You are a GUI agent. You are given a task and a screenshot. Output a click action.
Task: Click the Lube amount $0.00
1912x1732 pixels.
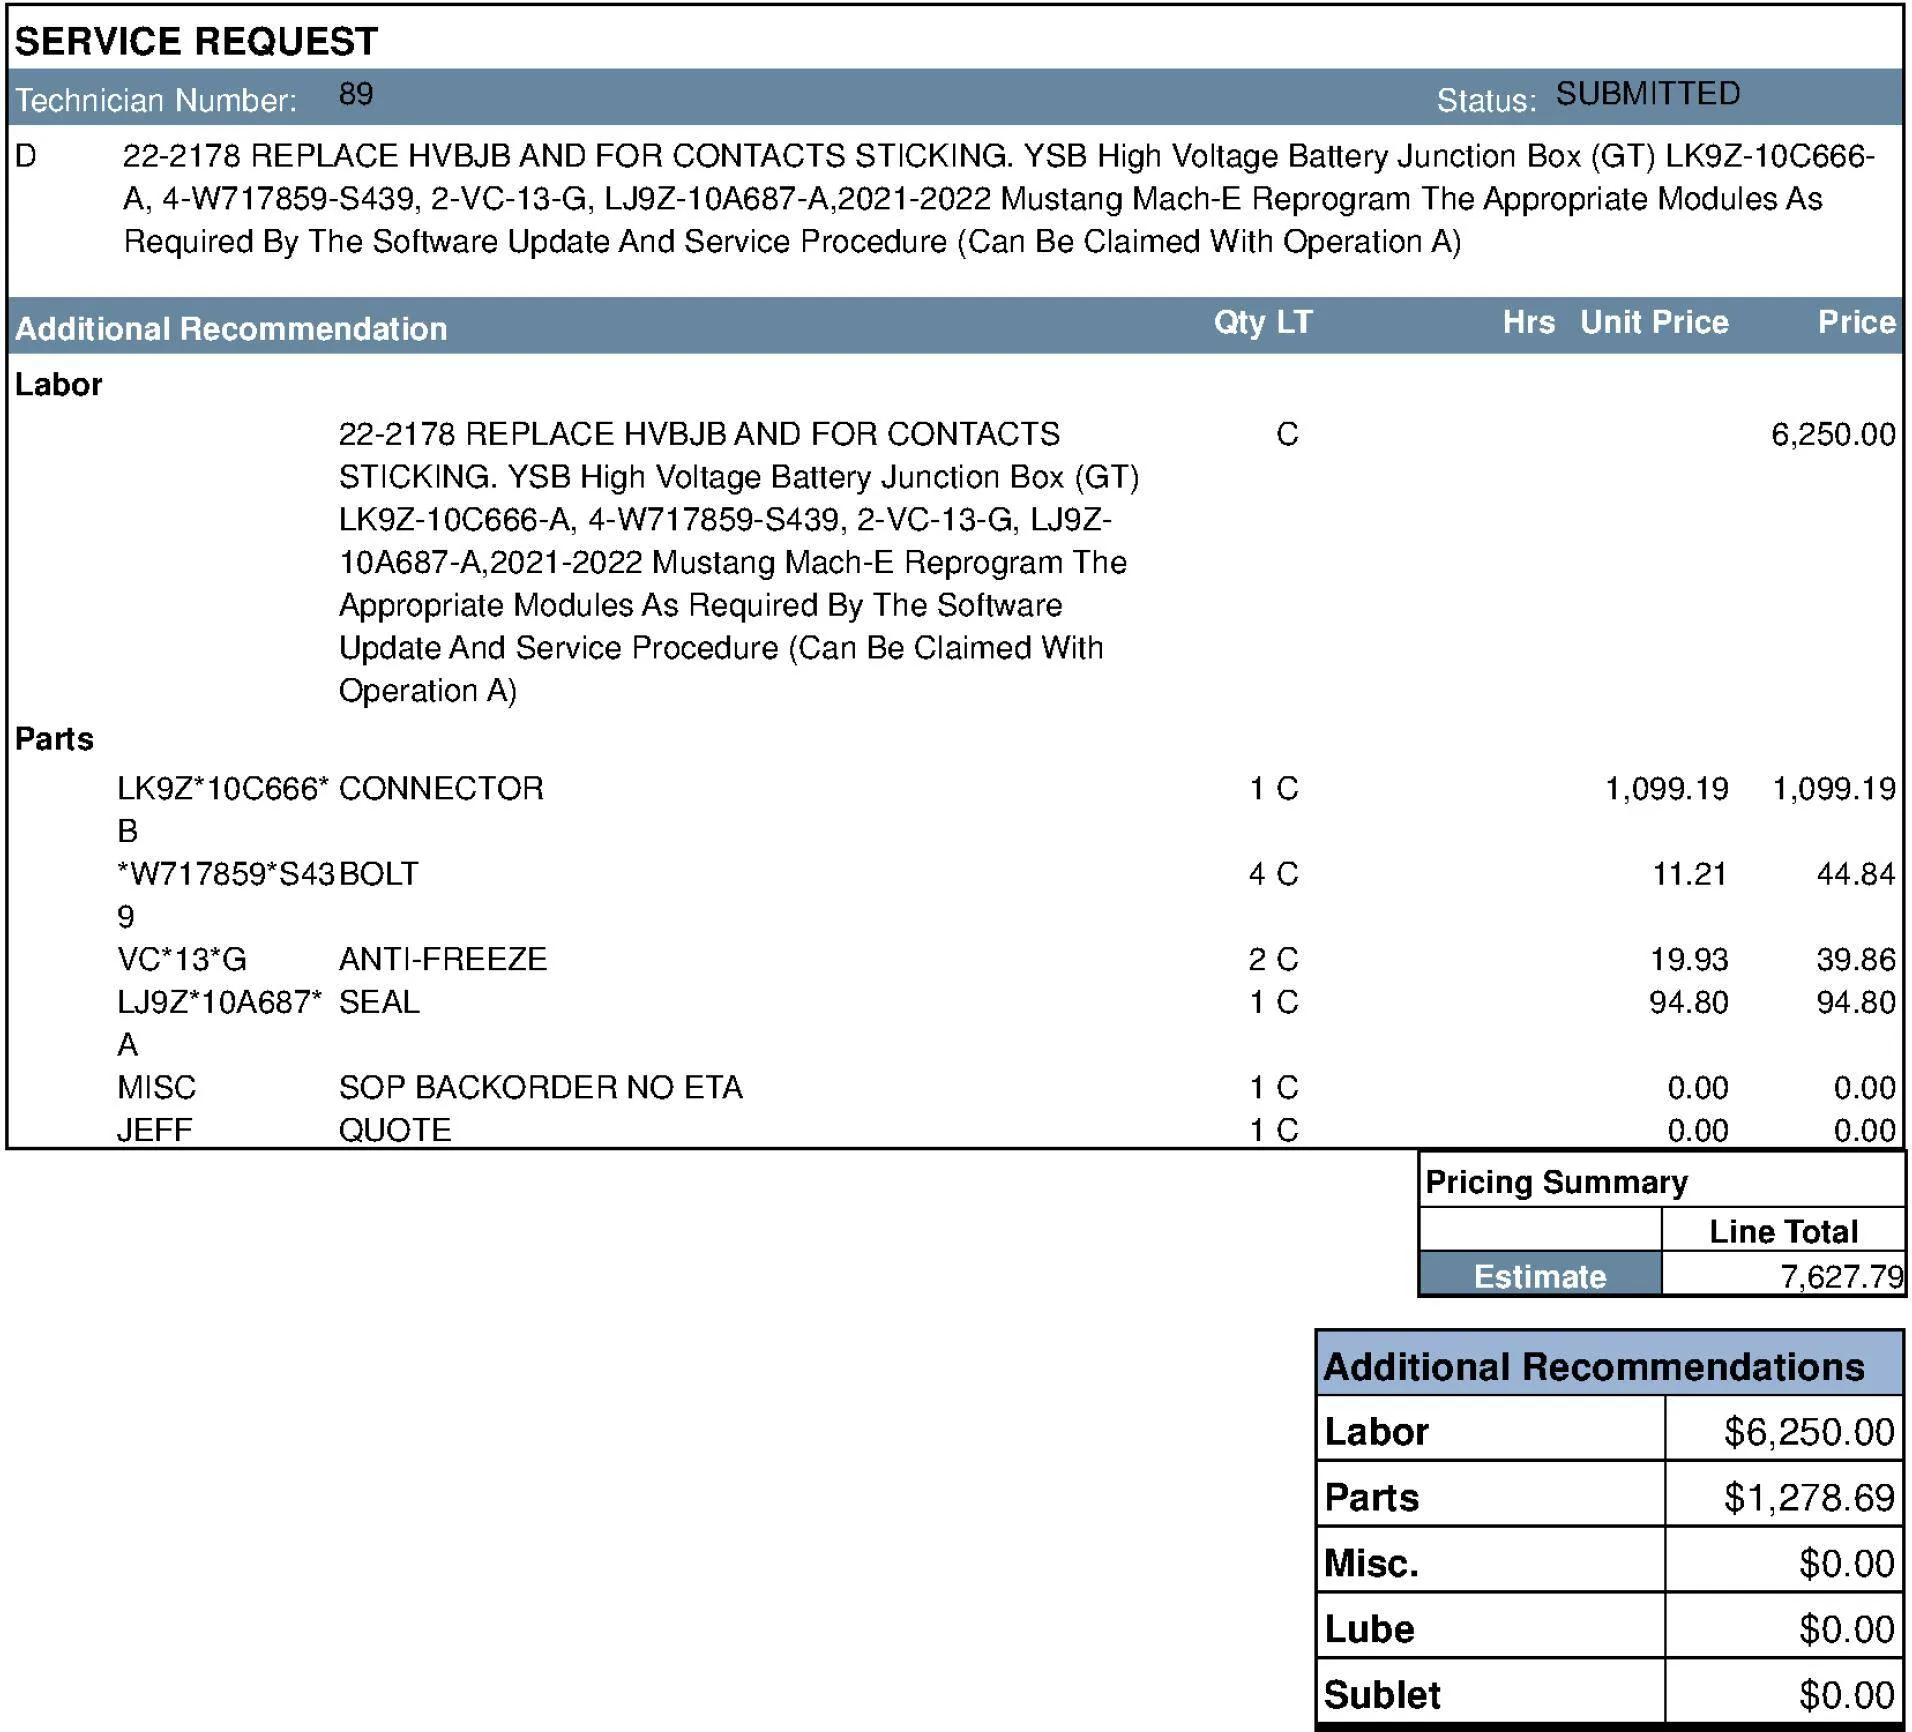(x=1846, y=1629)
